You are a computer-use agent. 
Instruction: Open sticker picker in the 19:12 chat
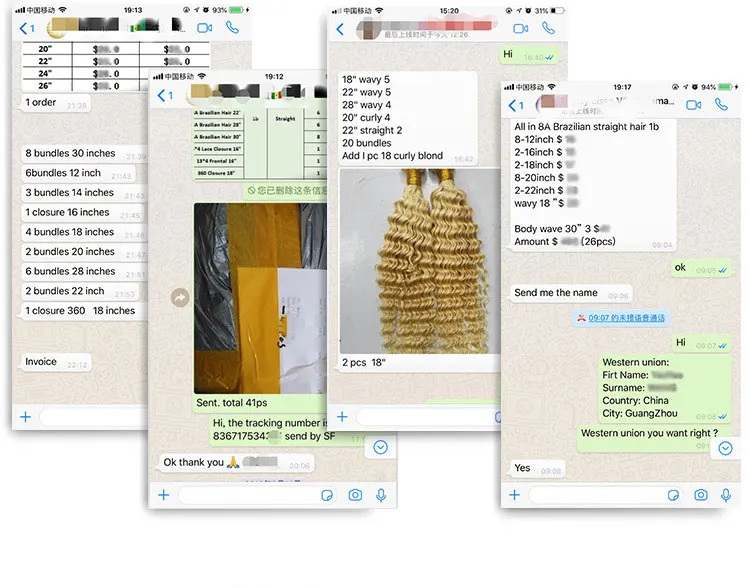327,495
